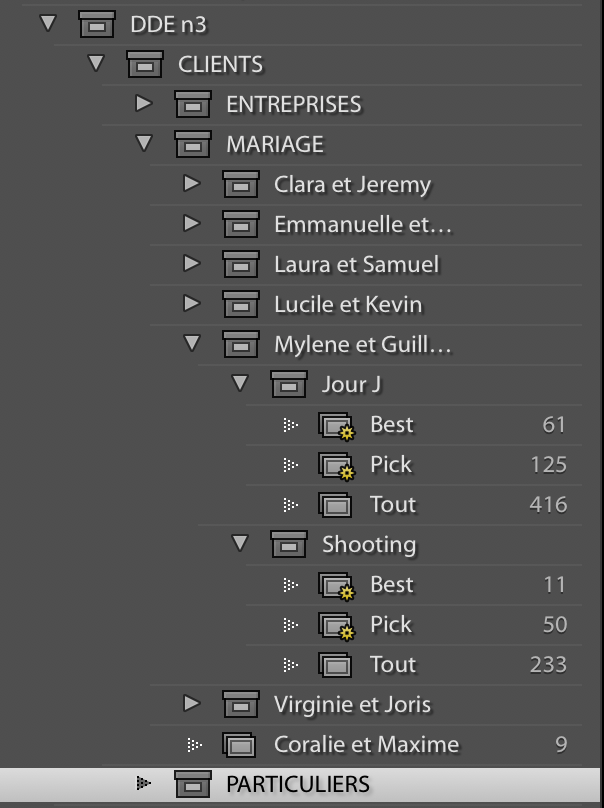The image size is (604, 808).
Task: Collapse the CLIENTS collection set
Action: [96, 63]
